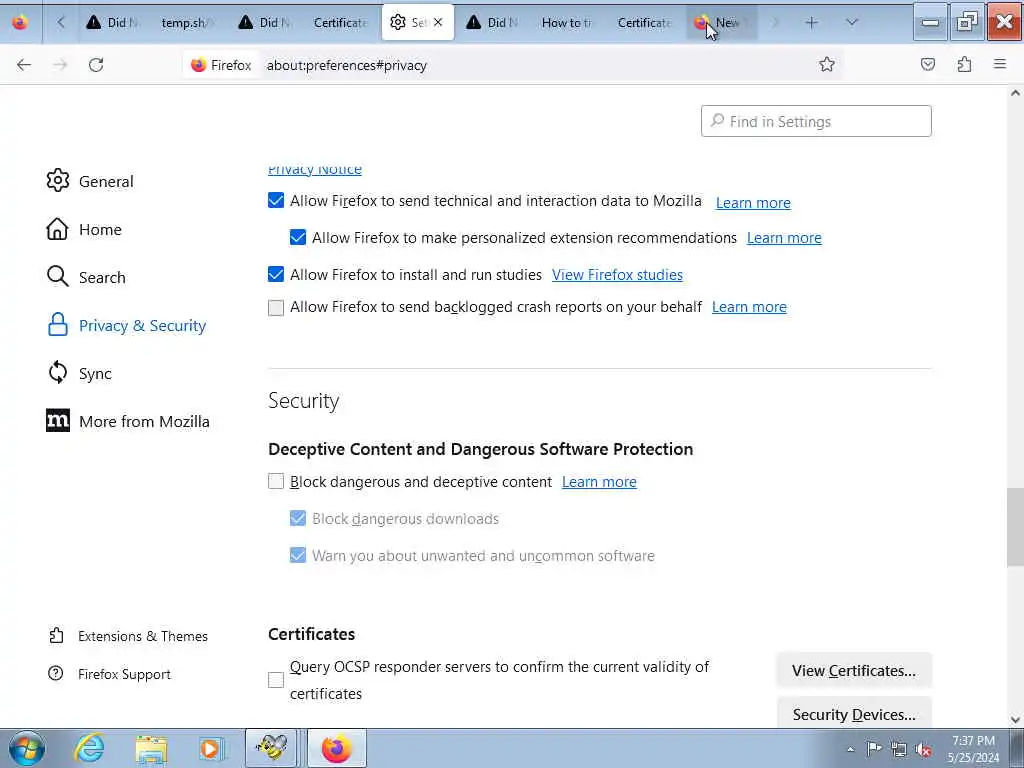Click View Certificates button
The width and height of the screenshot is (1024, 768).
[x=854, y=671]
